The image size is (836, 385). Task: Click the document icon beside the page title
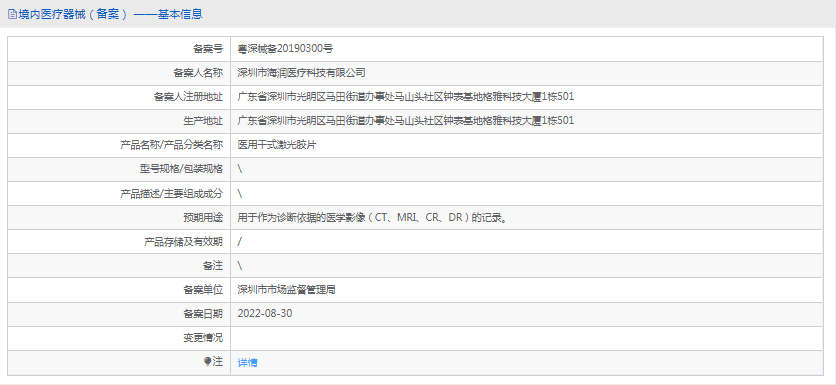click(x=12, y=14)
